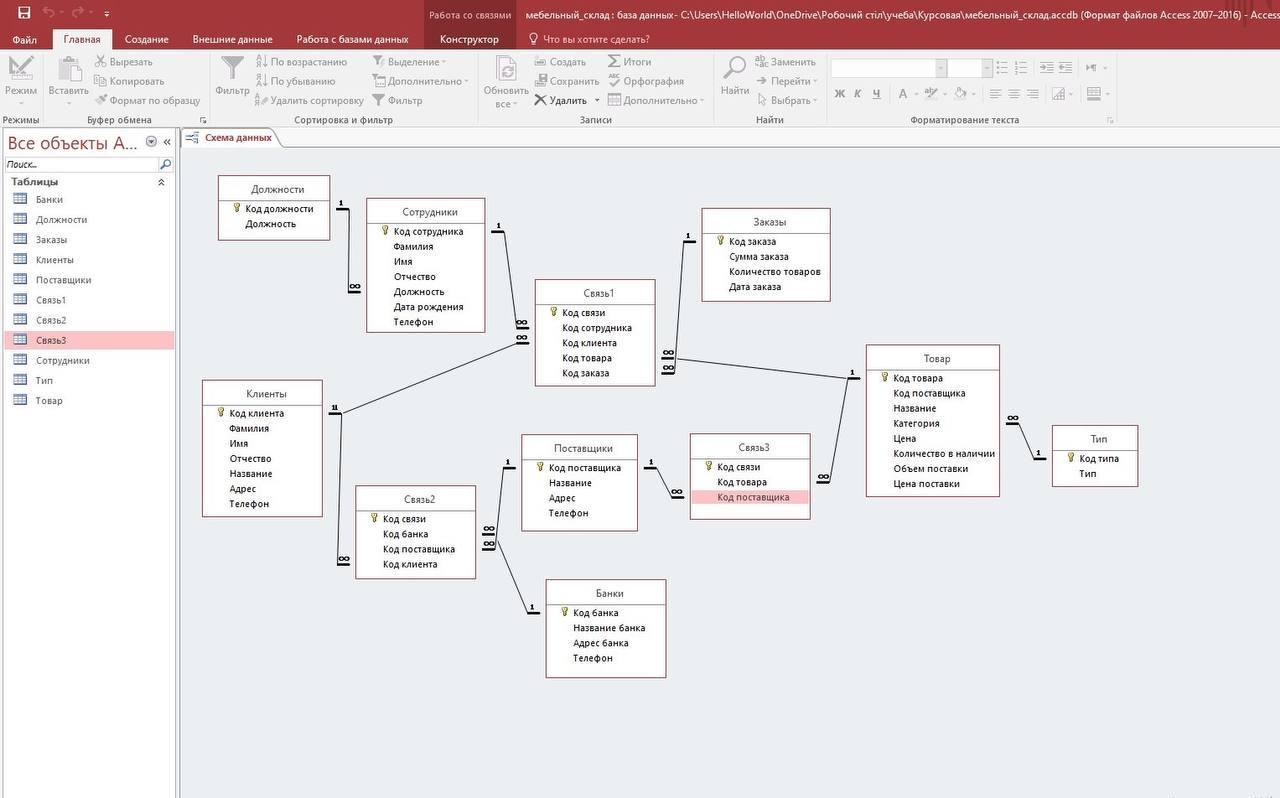Open the Буфер обмена dialog launcher
Screen dimensions: 1280x798
pyautogui.click(x=204, y=120)
